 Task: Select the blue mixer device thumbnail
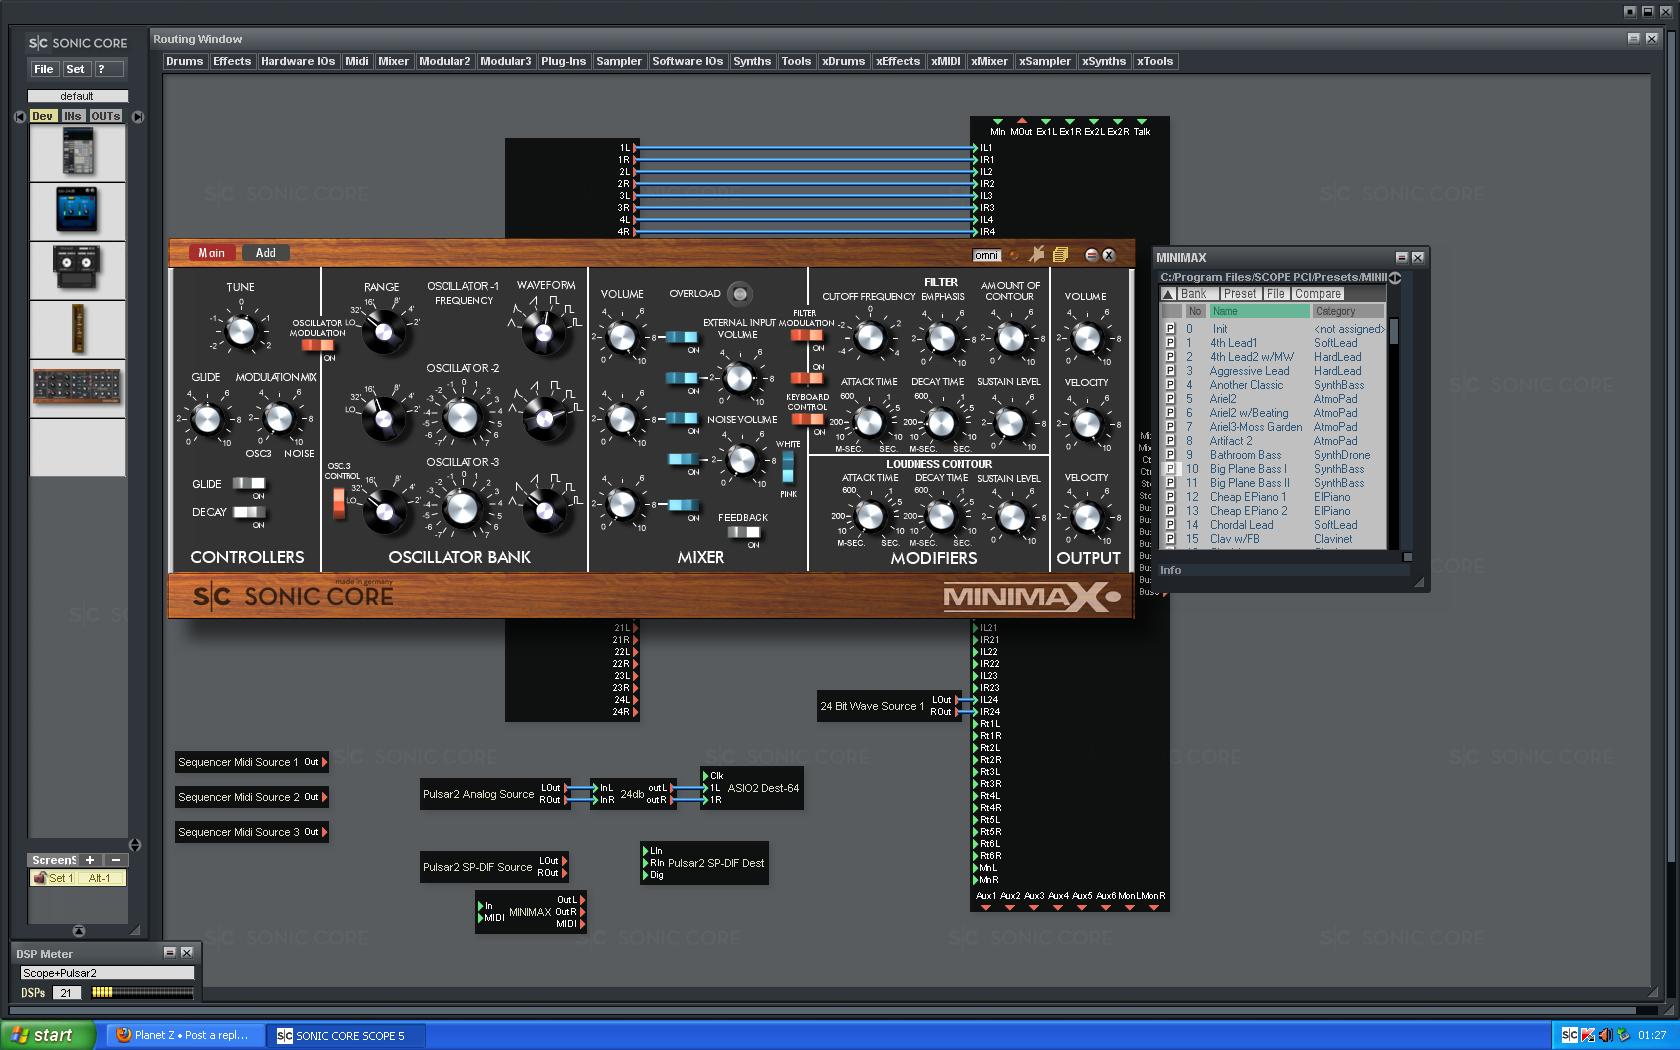point(77,211)
